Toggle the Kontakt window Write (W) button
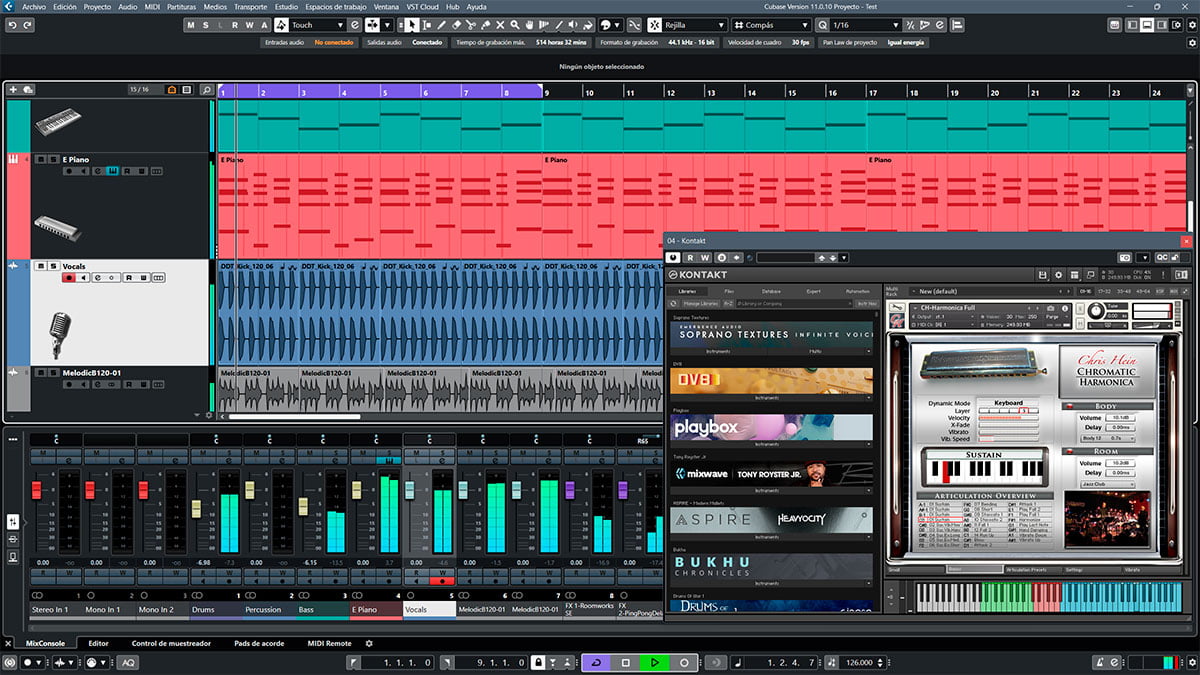The height and width of the screenshot is (675, 1200). coord(703,257)
